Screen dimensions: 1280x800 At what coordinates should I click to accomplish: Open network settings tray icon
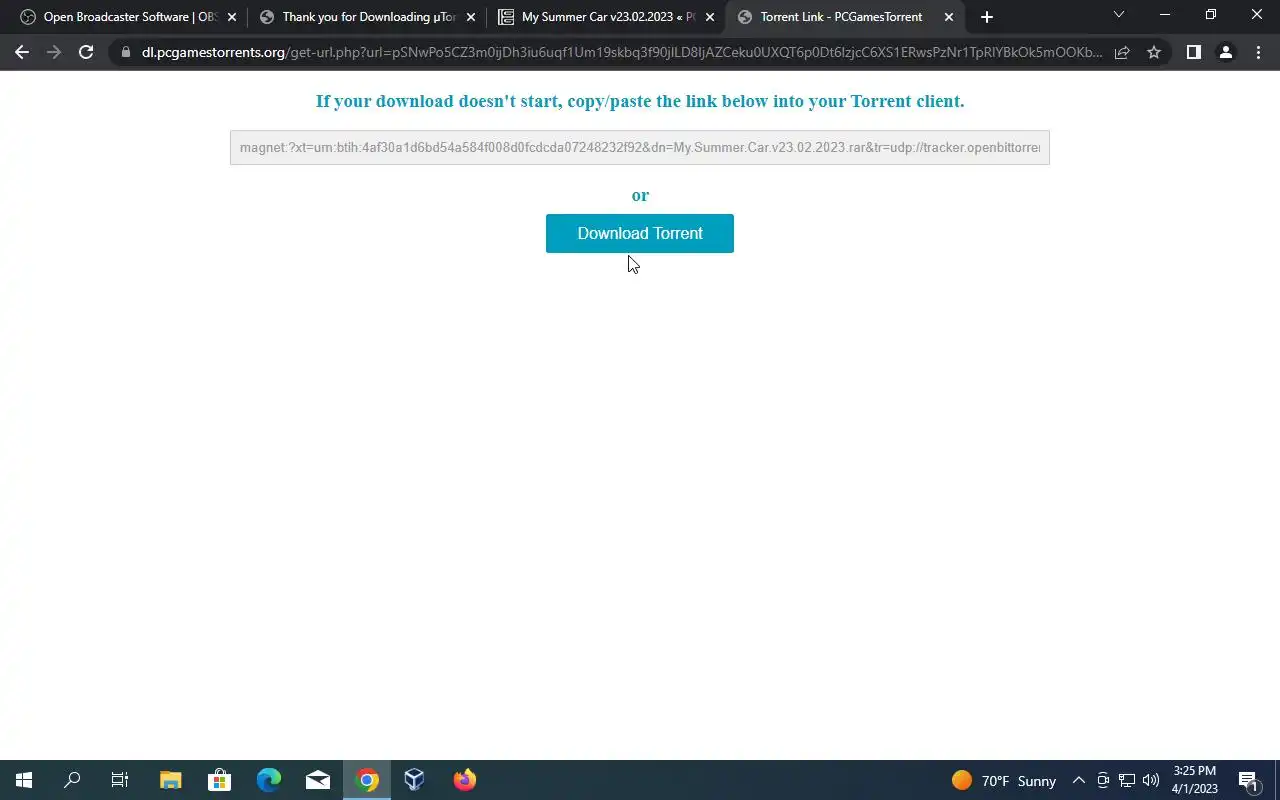(1127, 781)
